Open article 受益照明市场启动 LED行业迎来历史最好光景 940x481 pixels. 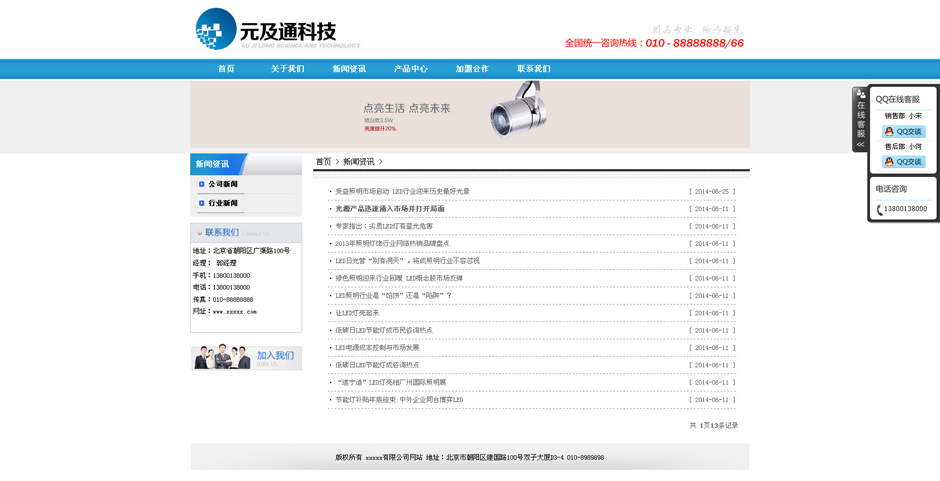pyautogui.click(x=402, y=191)
